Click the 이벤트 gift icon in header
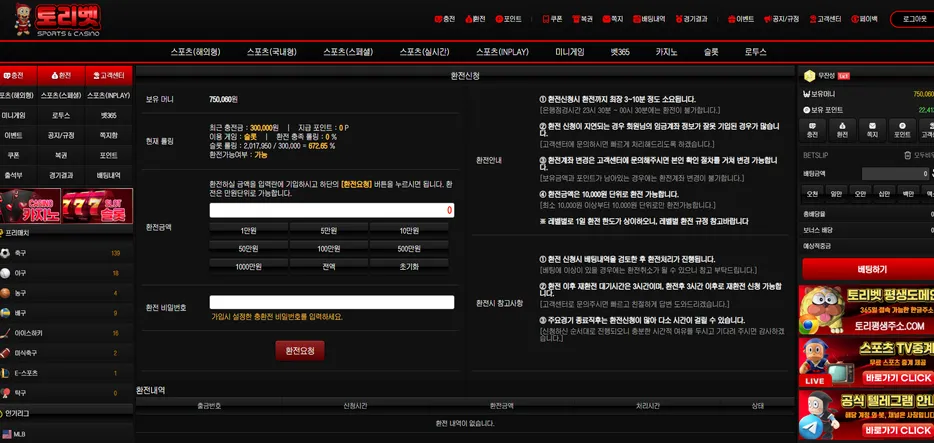This screenshot has height=443, width=934. click(x=731, y=19)
